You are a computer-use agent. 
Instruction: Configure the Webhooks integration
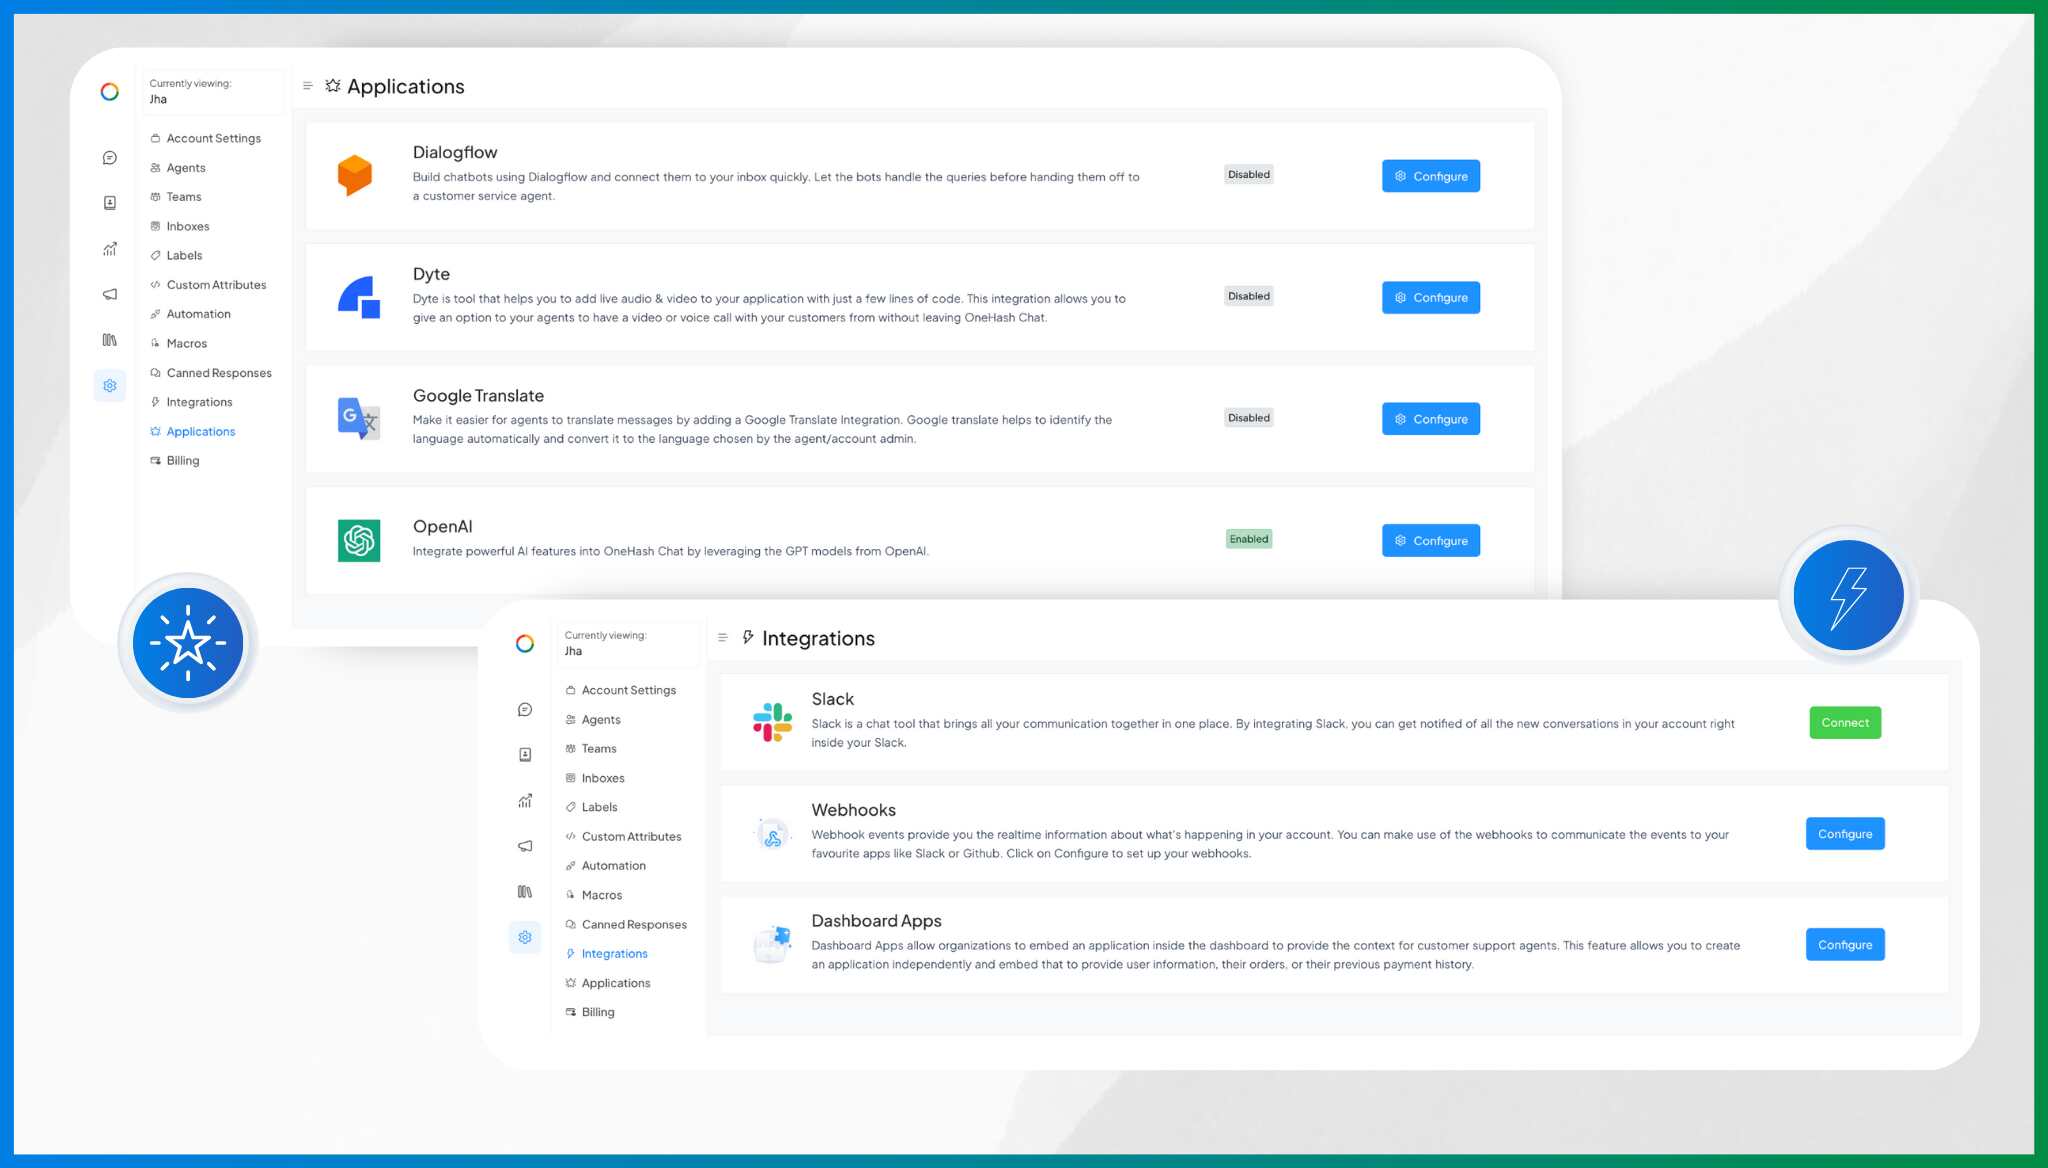(1845, 834)
